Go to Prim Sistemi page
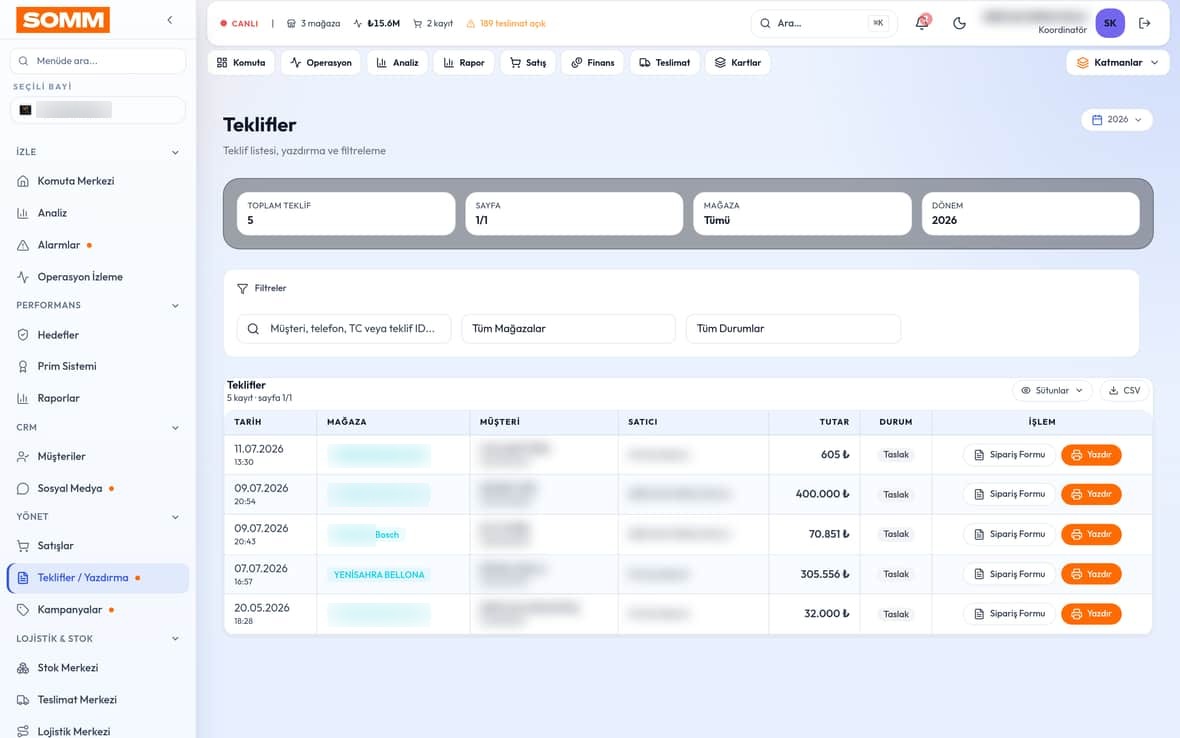This screenshot has width=1180, height=738. (x=67, y=366)
